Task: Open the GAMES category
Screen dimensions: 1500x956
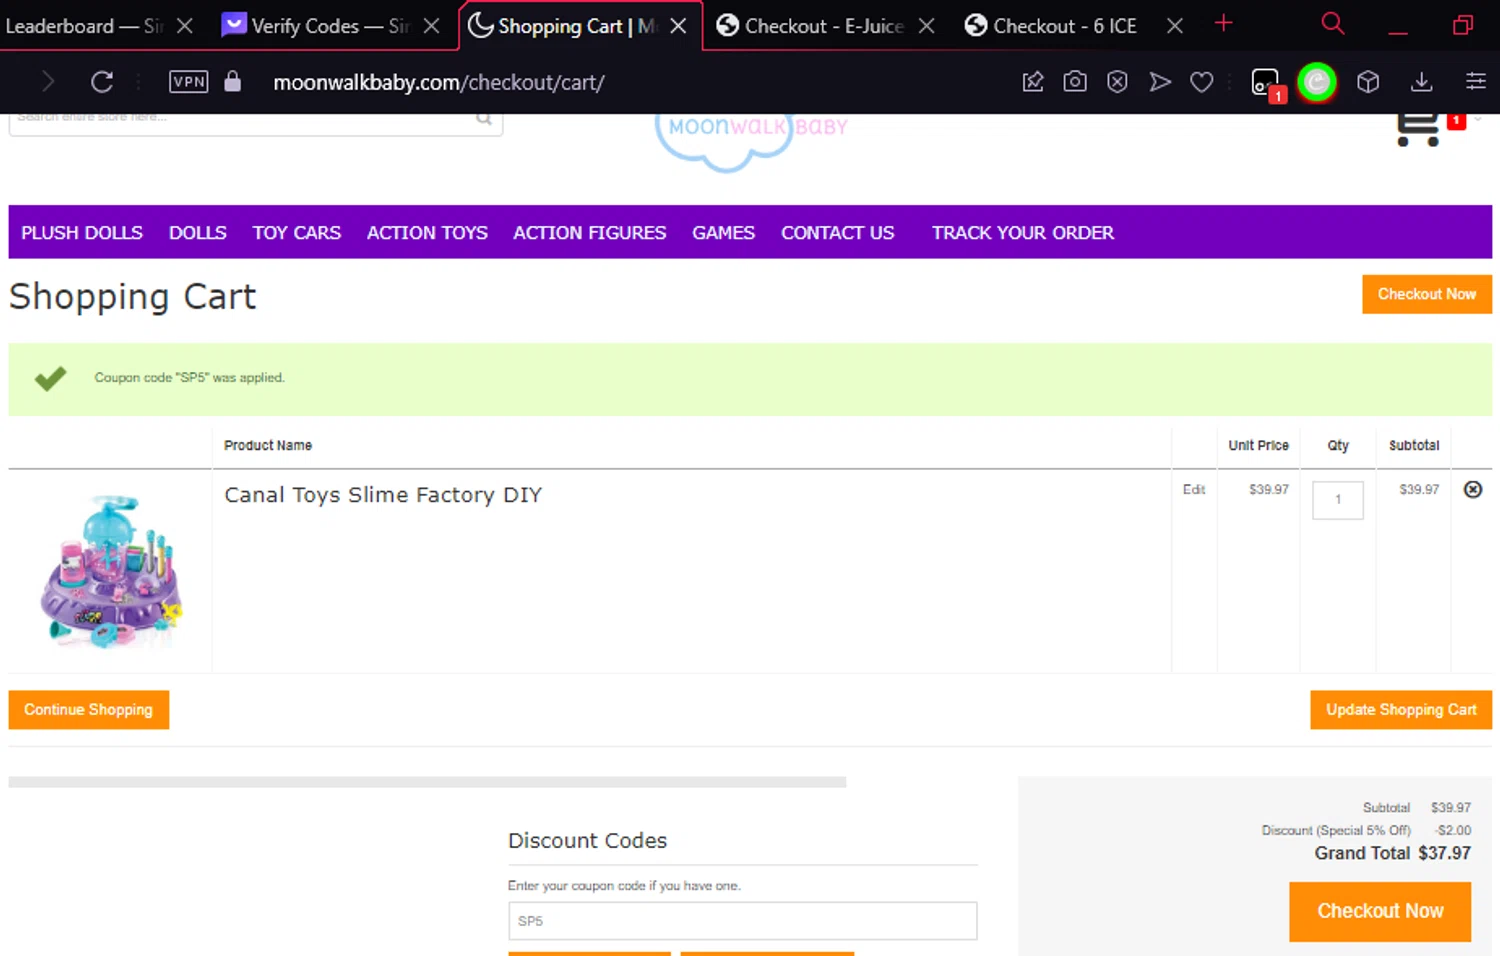Action: click(x=723, y=232)
